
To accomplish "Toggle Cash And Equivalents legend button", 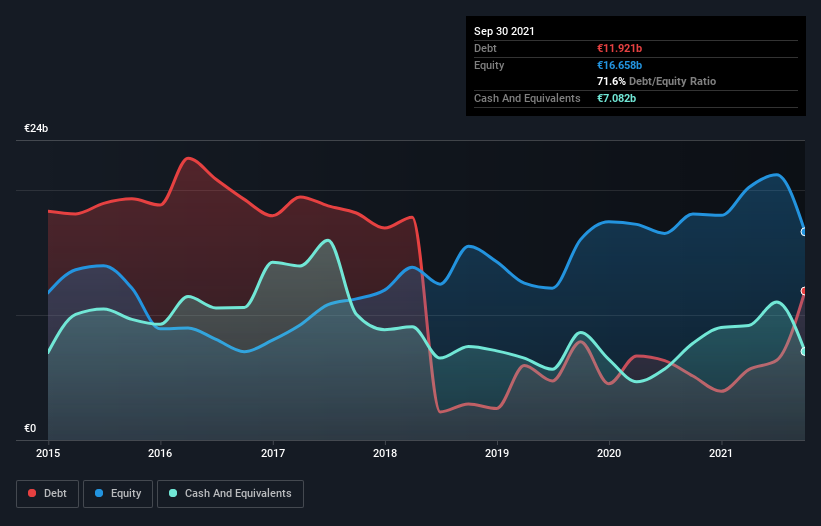I will pos(230,494).
